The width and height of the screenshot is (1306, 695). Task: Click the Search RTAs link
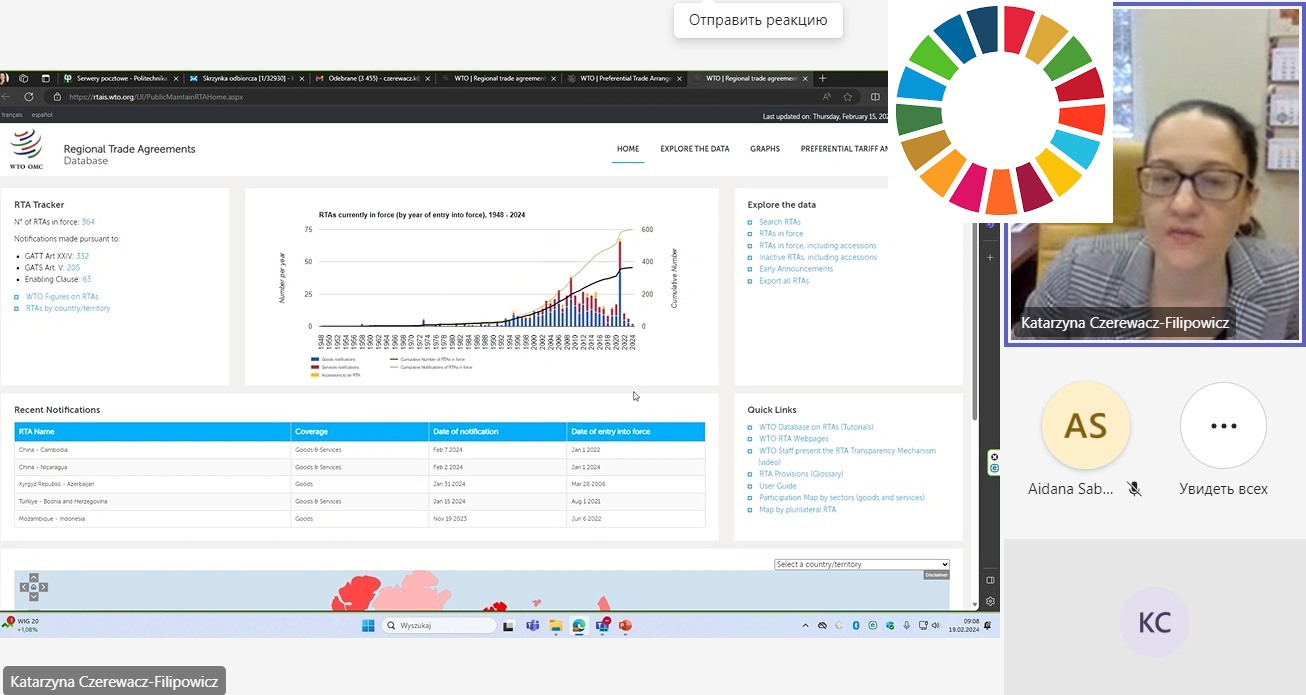click(780, 222)
